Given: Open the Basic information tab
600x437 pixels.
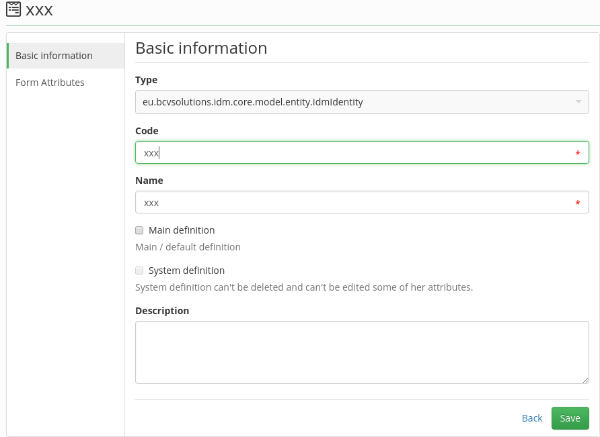Looking at the screenshot, I should click(66, 56).
